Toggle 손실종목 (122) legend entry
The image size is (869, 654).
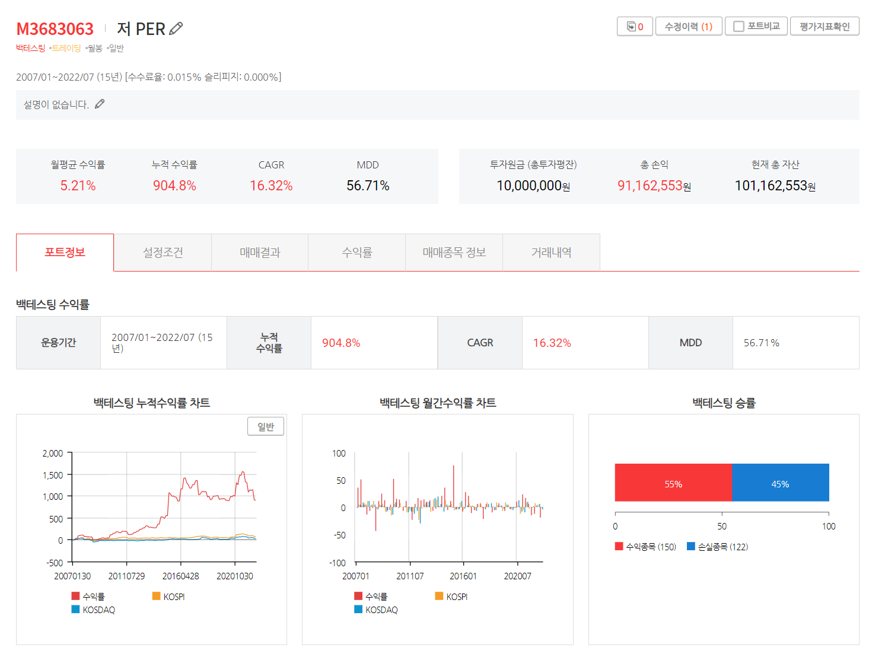click(x=718, y=546)
